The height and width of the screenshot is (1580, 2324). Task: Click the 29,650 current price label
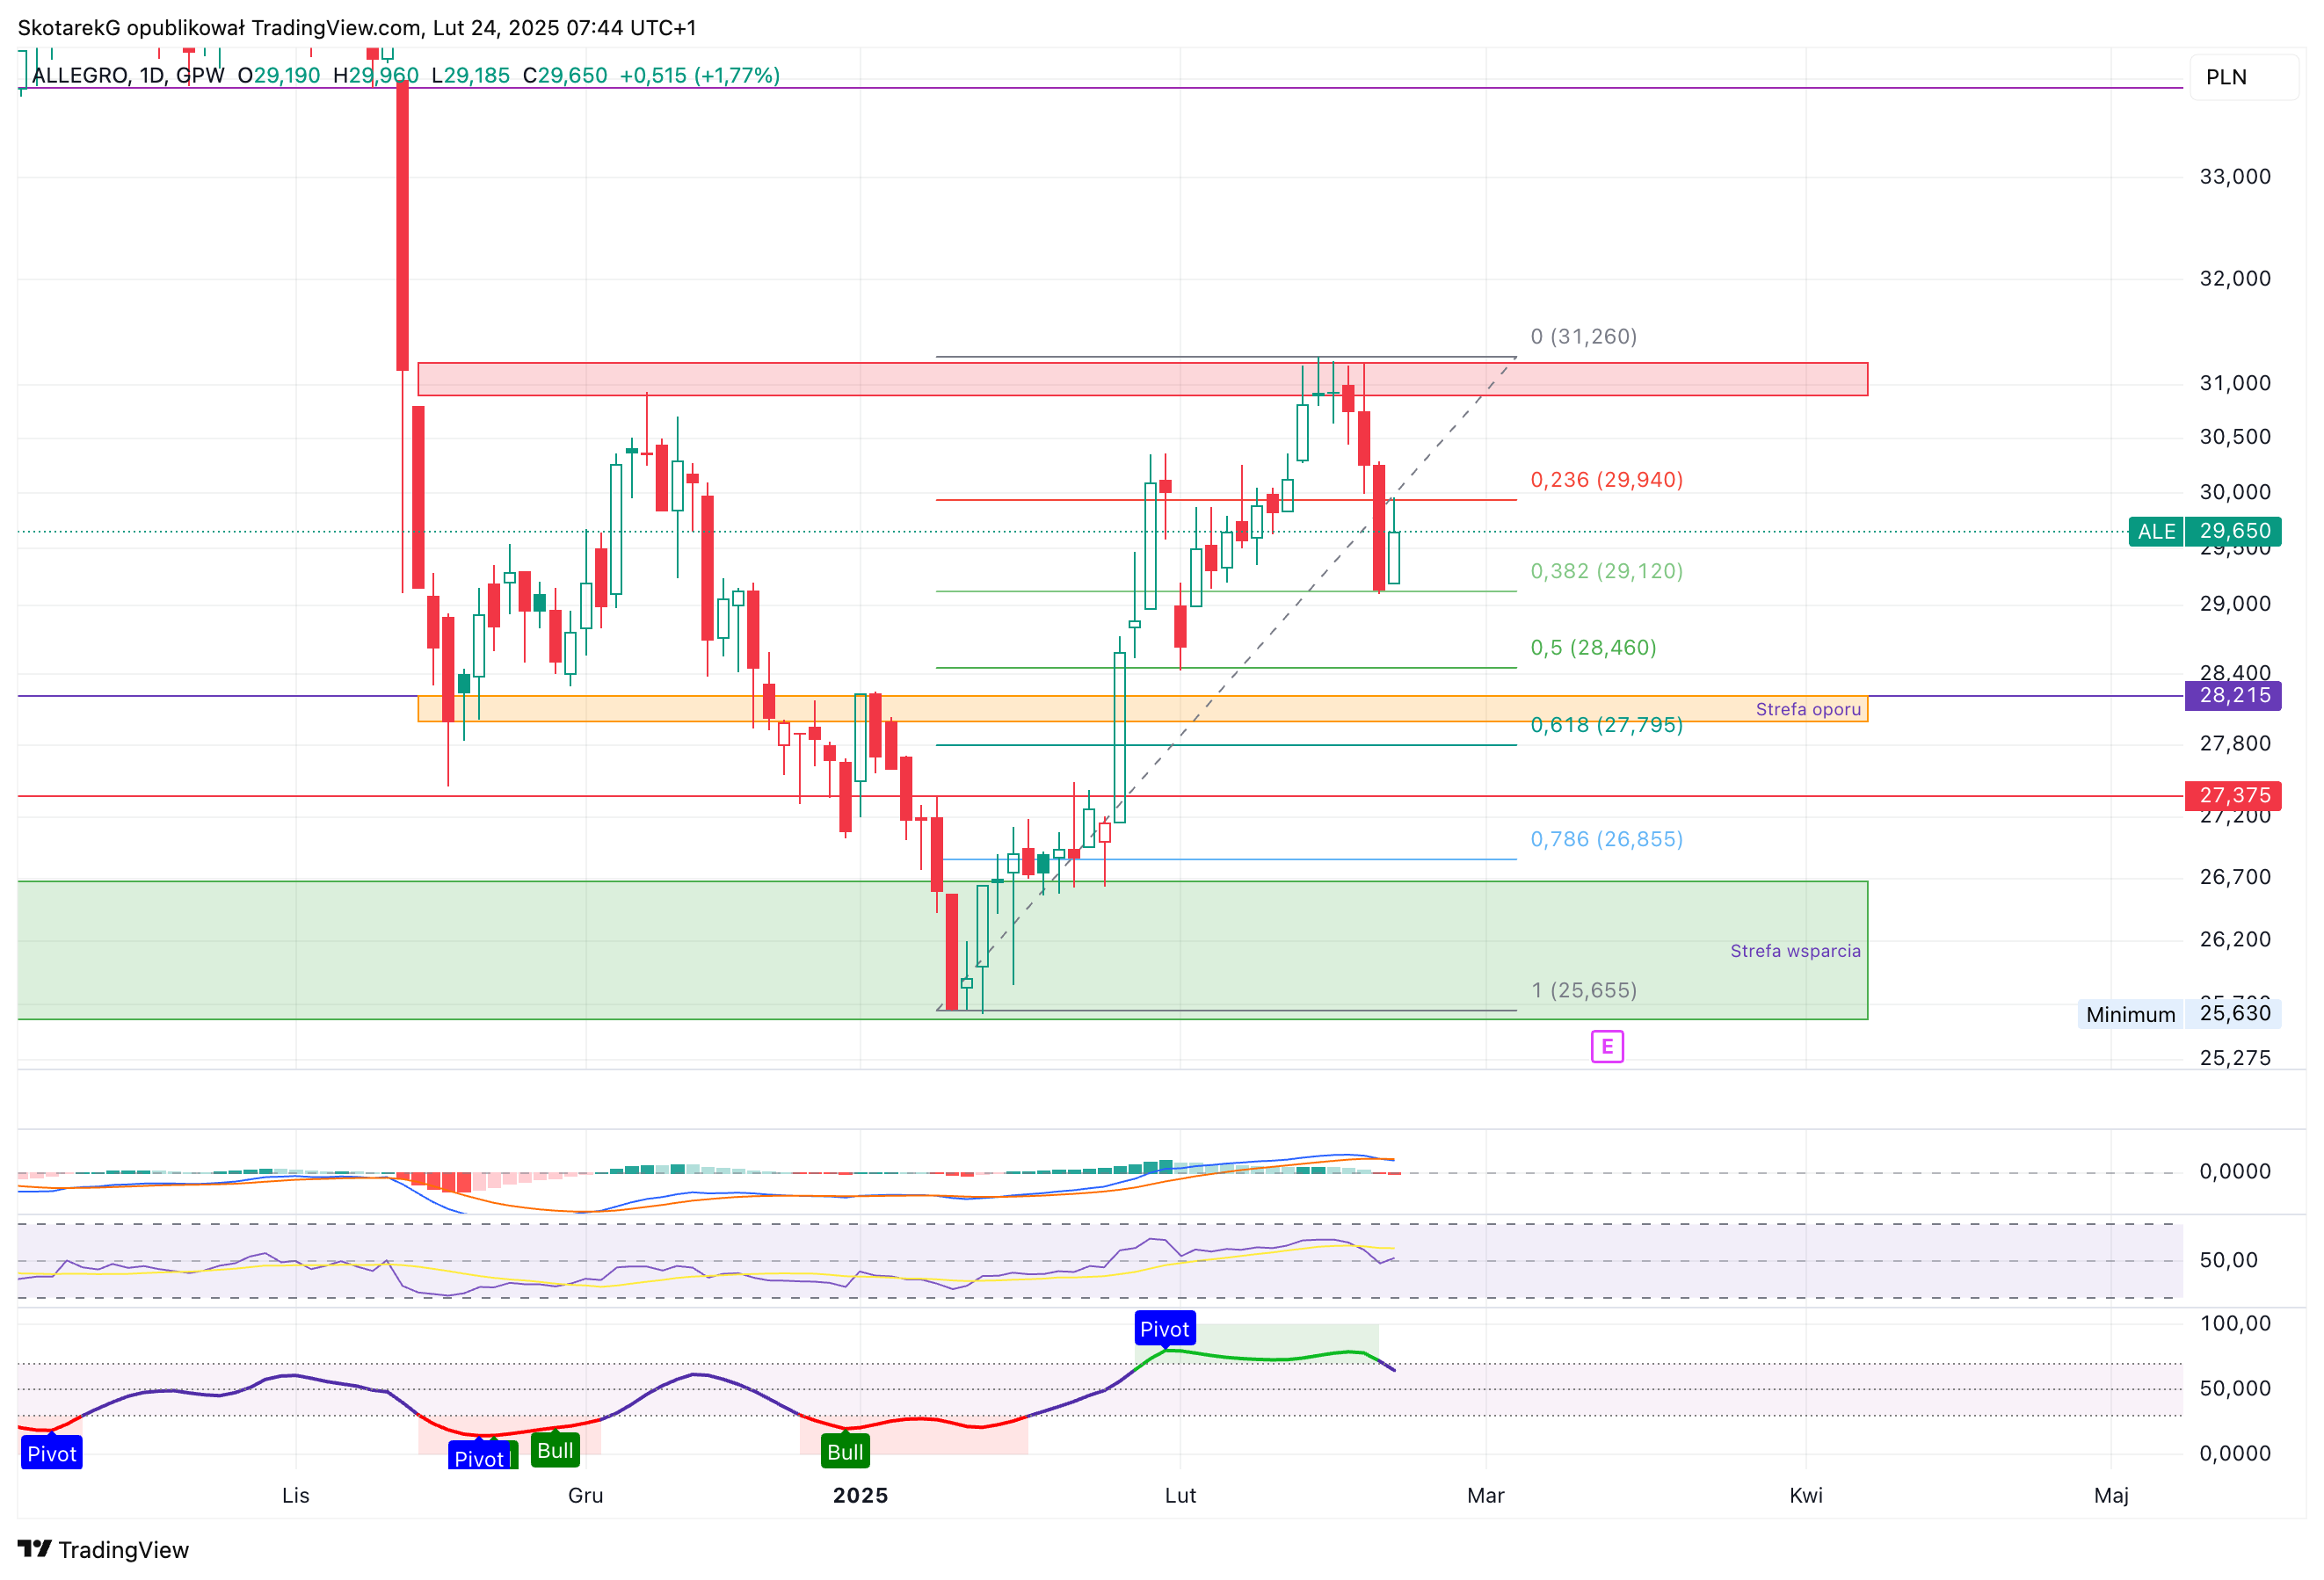[x=2234, y=531]
